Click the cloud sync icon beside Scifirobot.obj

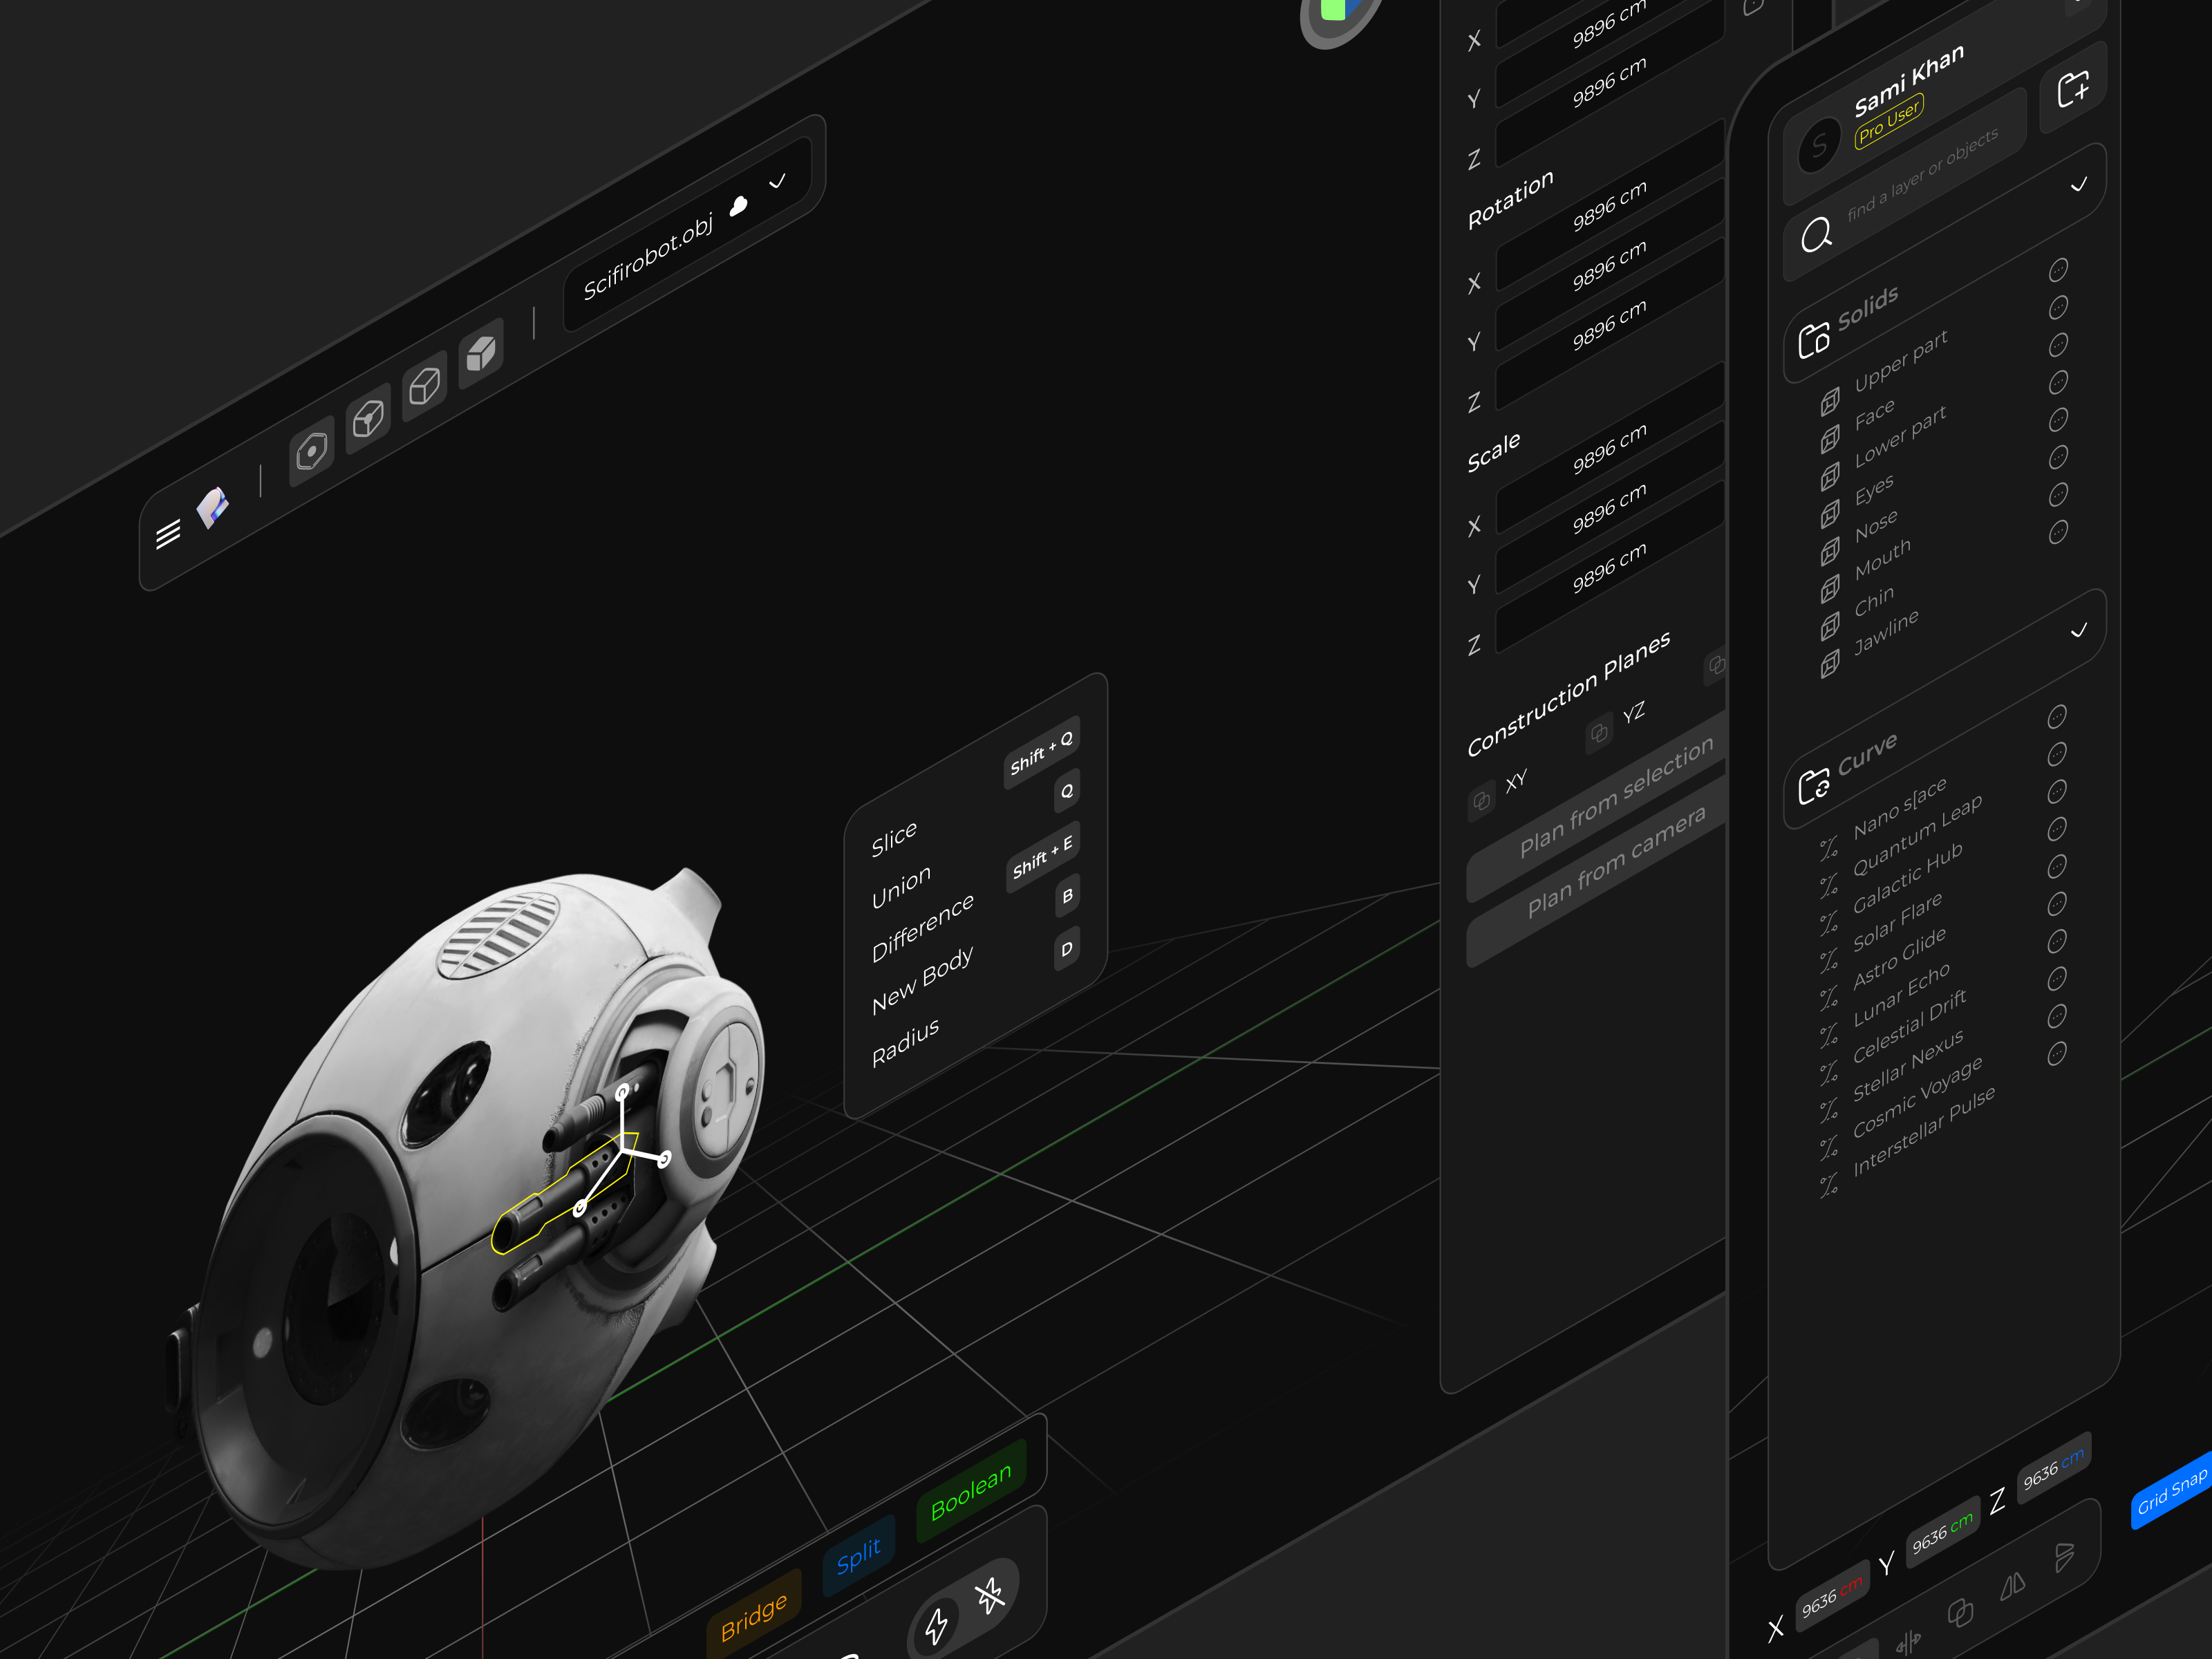(x=738, y=208)
